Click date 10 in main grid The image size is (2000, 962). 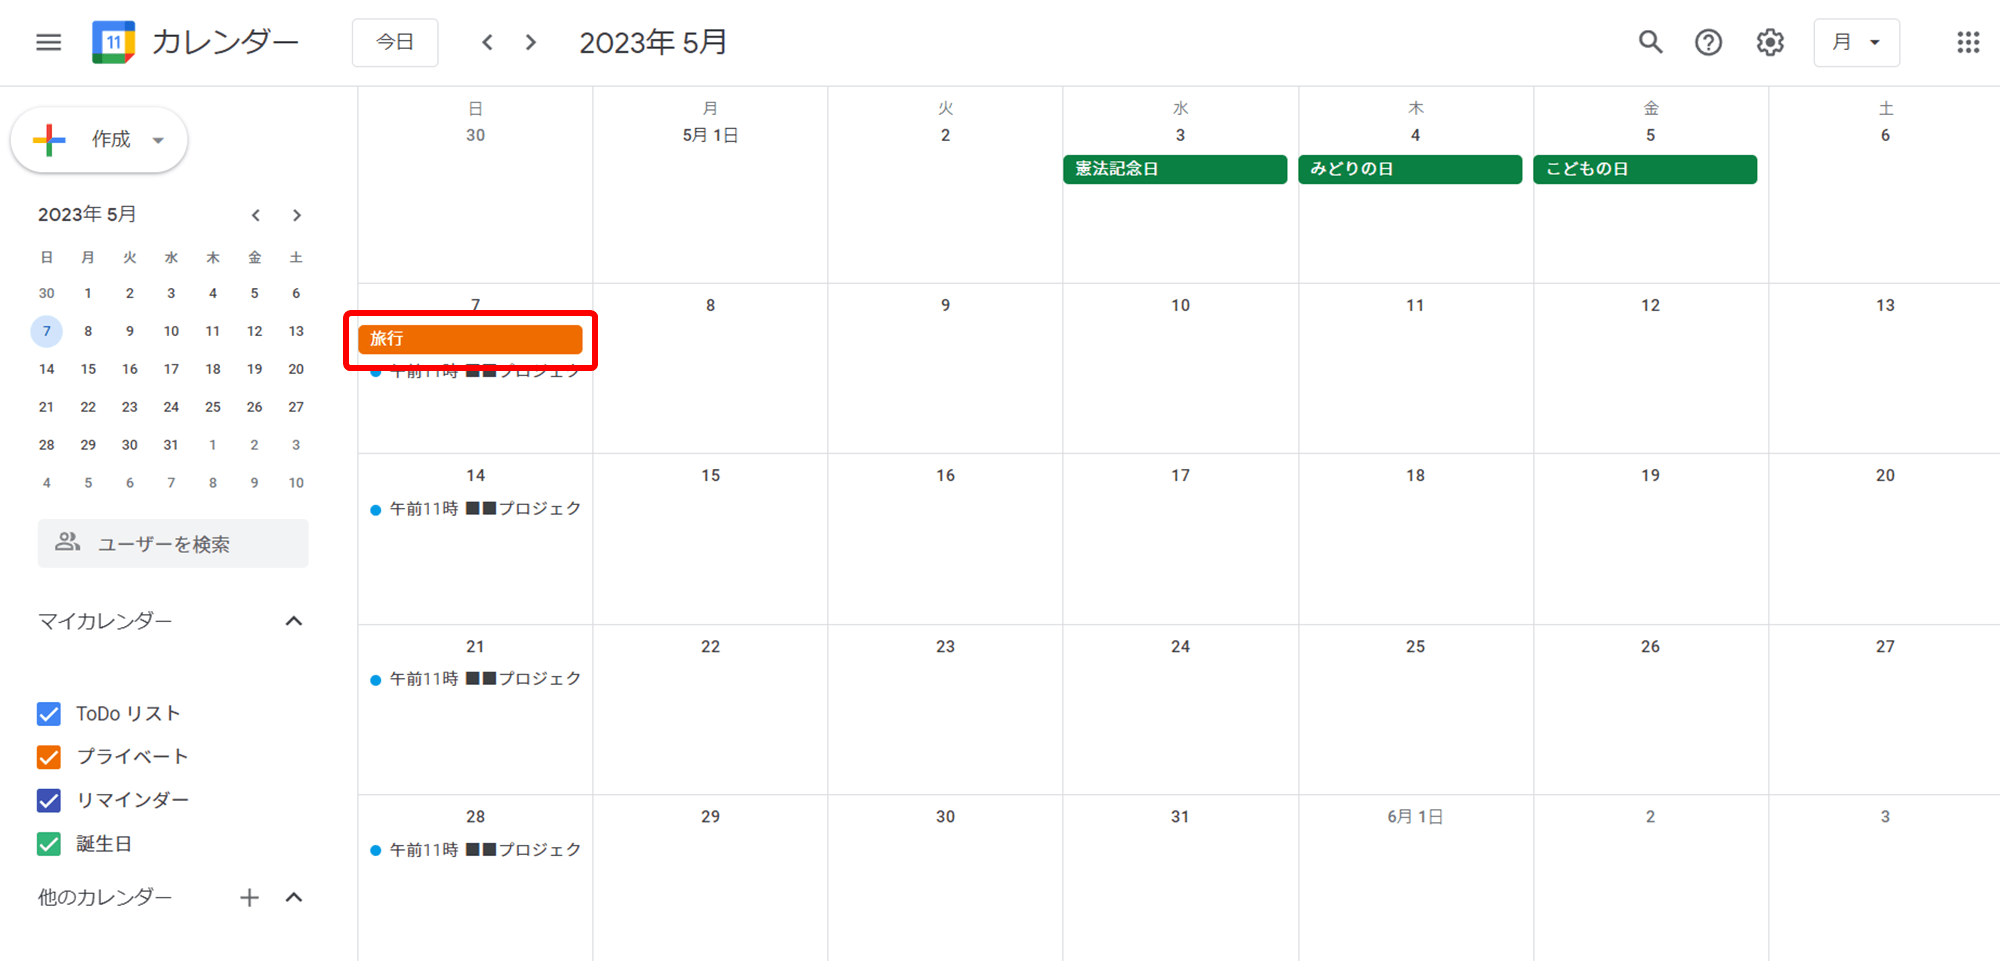tap(1180, 305)
